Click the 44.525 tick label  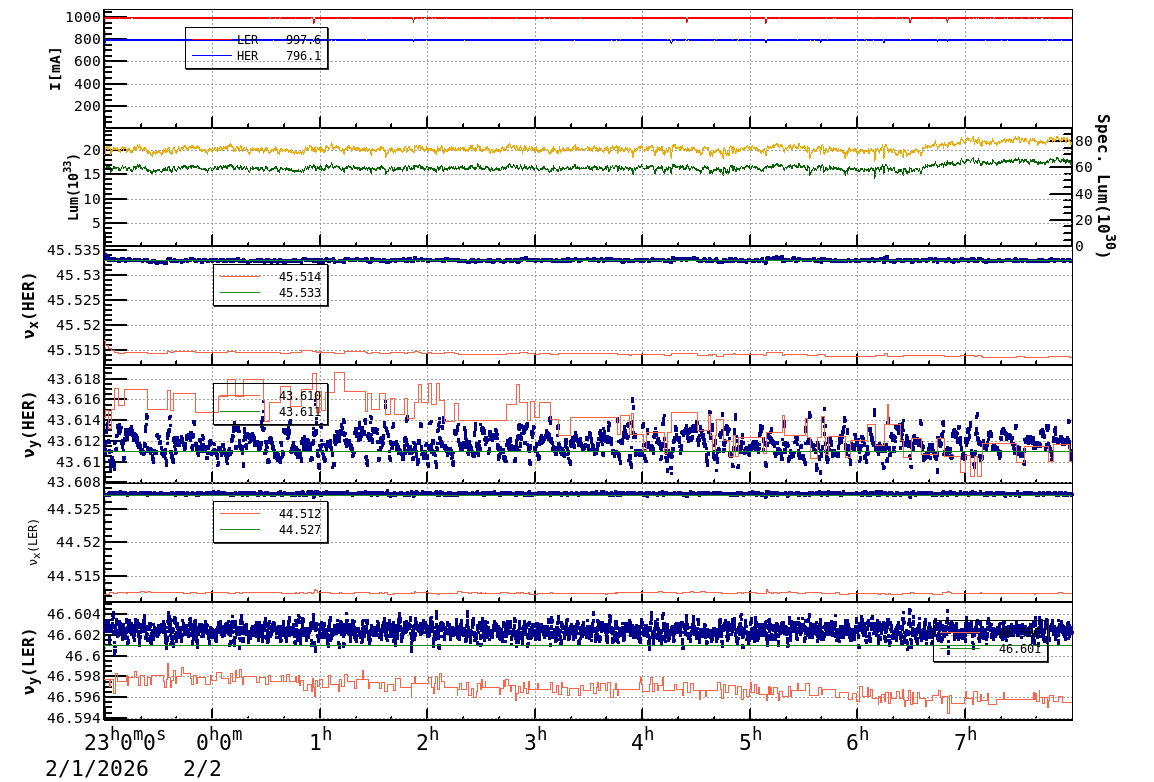pyautogui.click(x=74, y=508)
